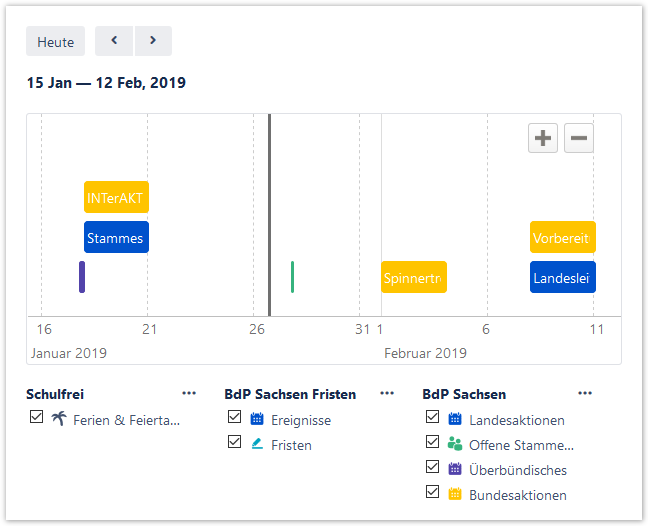648x526 pixels.
Task: Click the Fristen pencil icon
Action: point(257,444)
